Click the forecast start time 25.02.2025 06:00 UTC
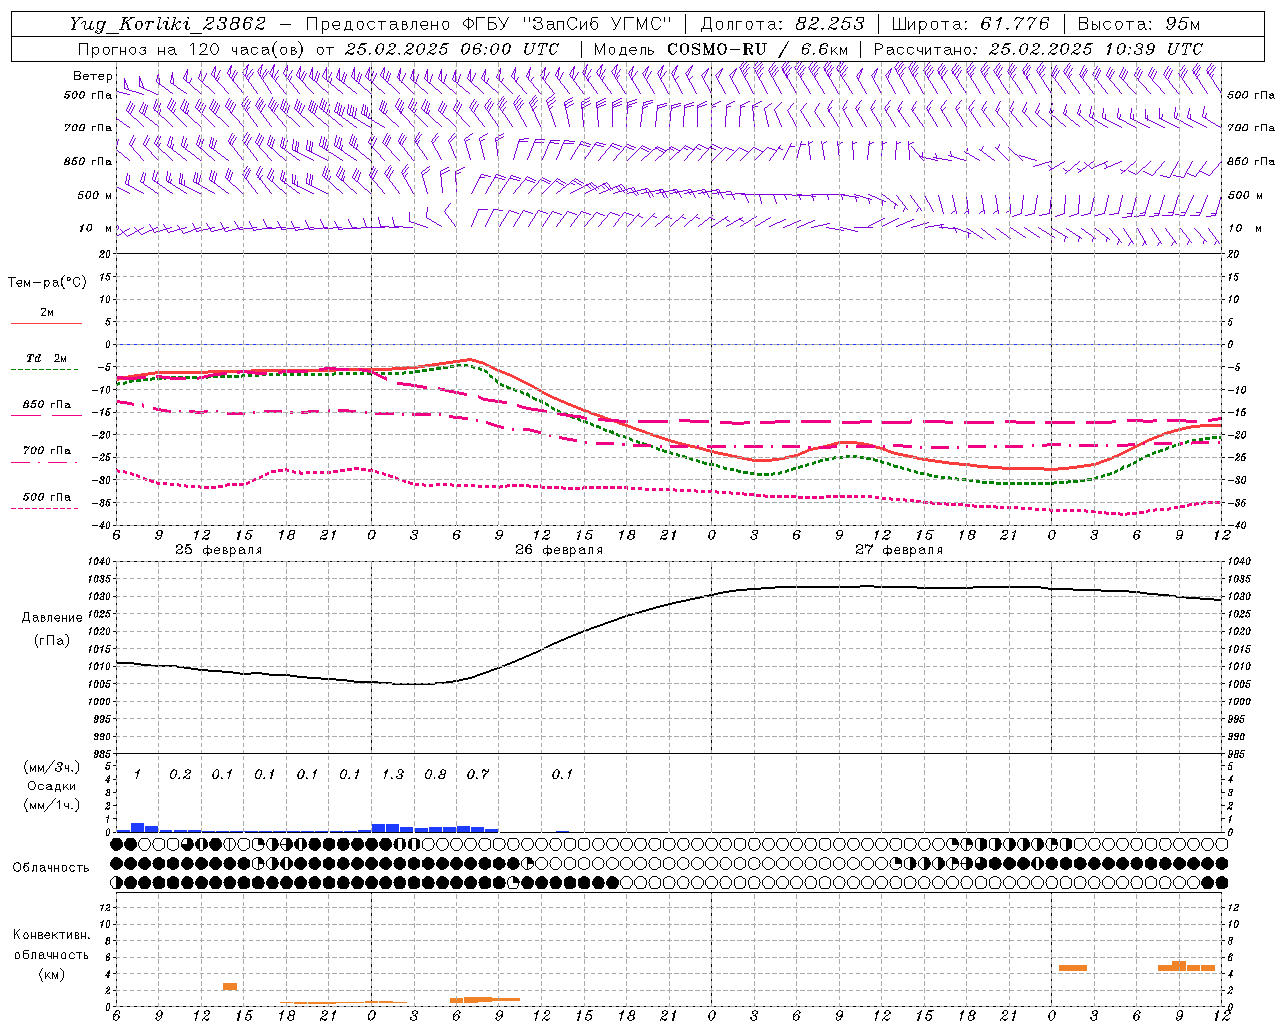 click(x=451, y=49)
